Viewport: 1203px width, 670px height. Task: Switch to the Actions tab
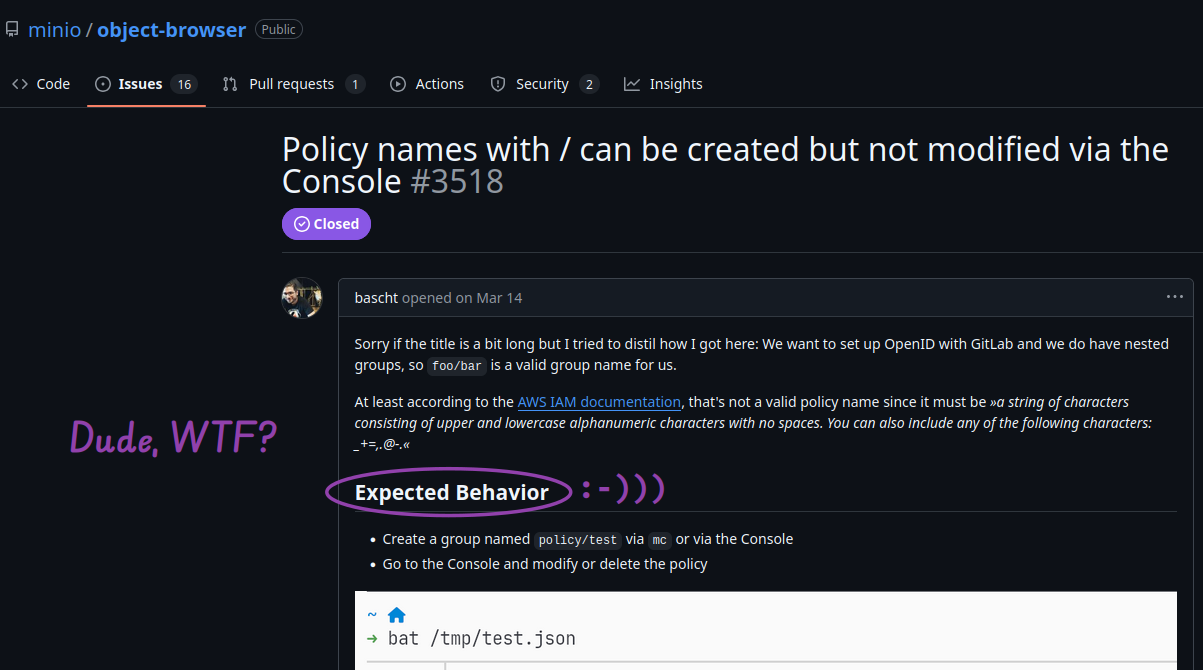[427, 84]
